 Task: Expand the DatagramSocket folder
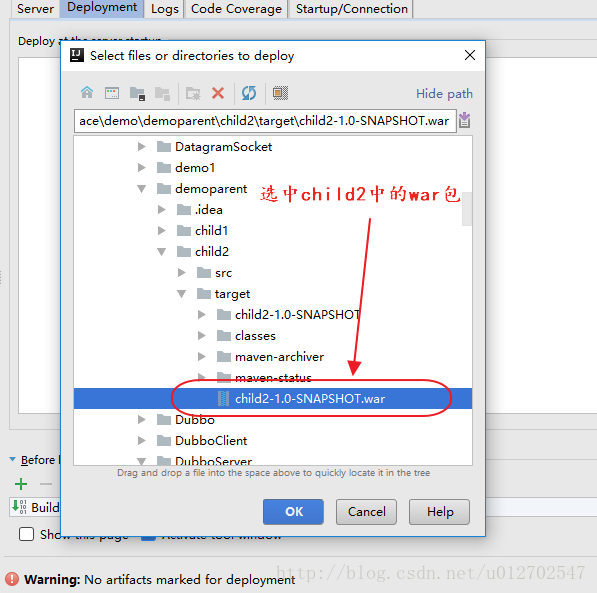click(142, 146)
